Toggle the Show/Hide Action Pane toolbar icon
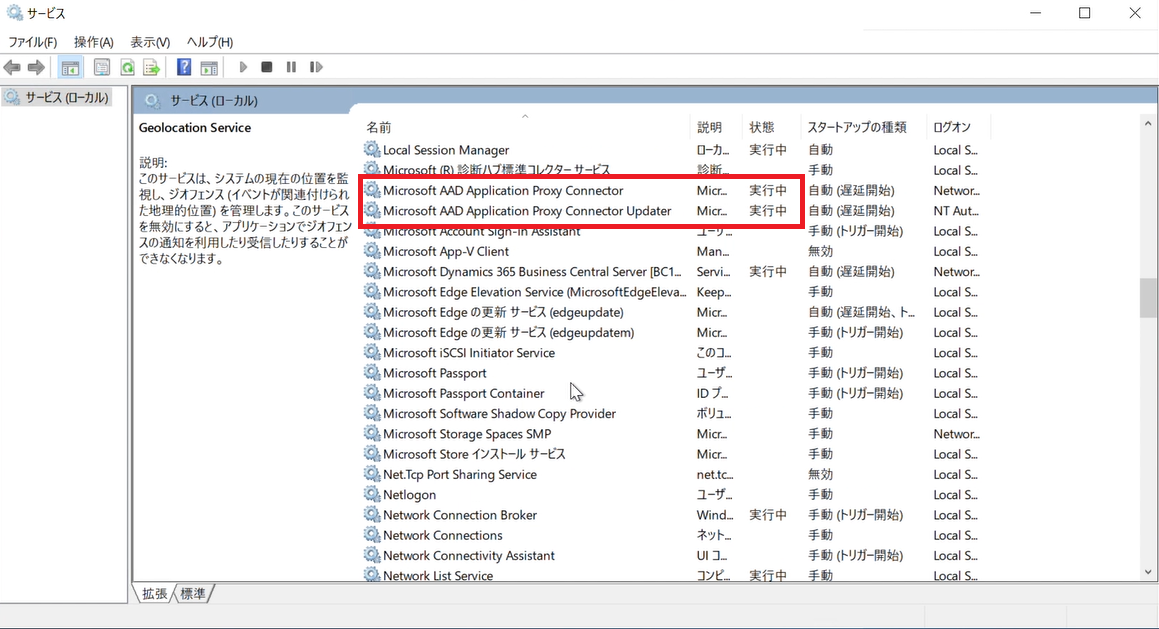 click(x=209, y=67)
